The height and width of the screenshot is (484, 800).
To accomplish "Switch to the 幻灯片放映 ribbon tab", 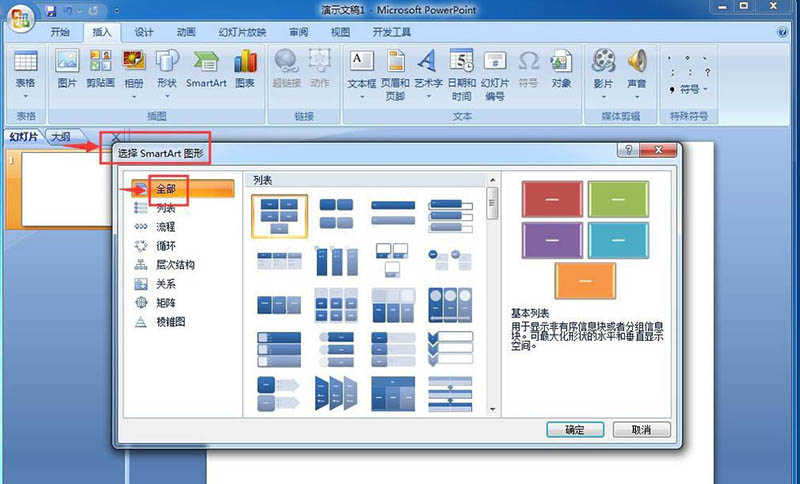I will tap(242, 32).
